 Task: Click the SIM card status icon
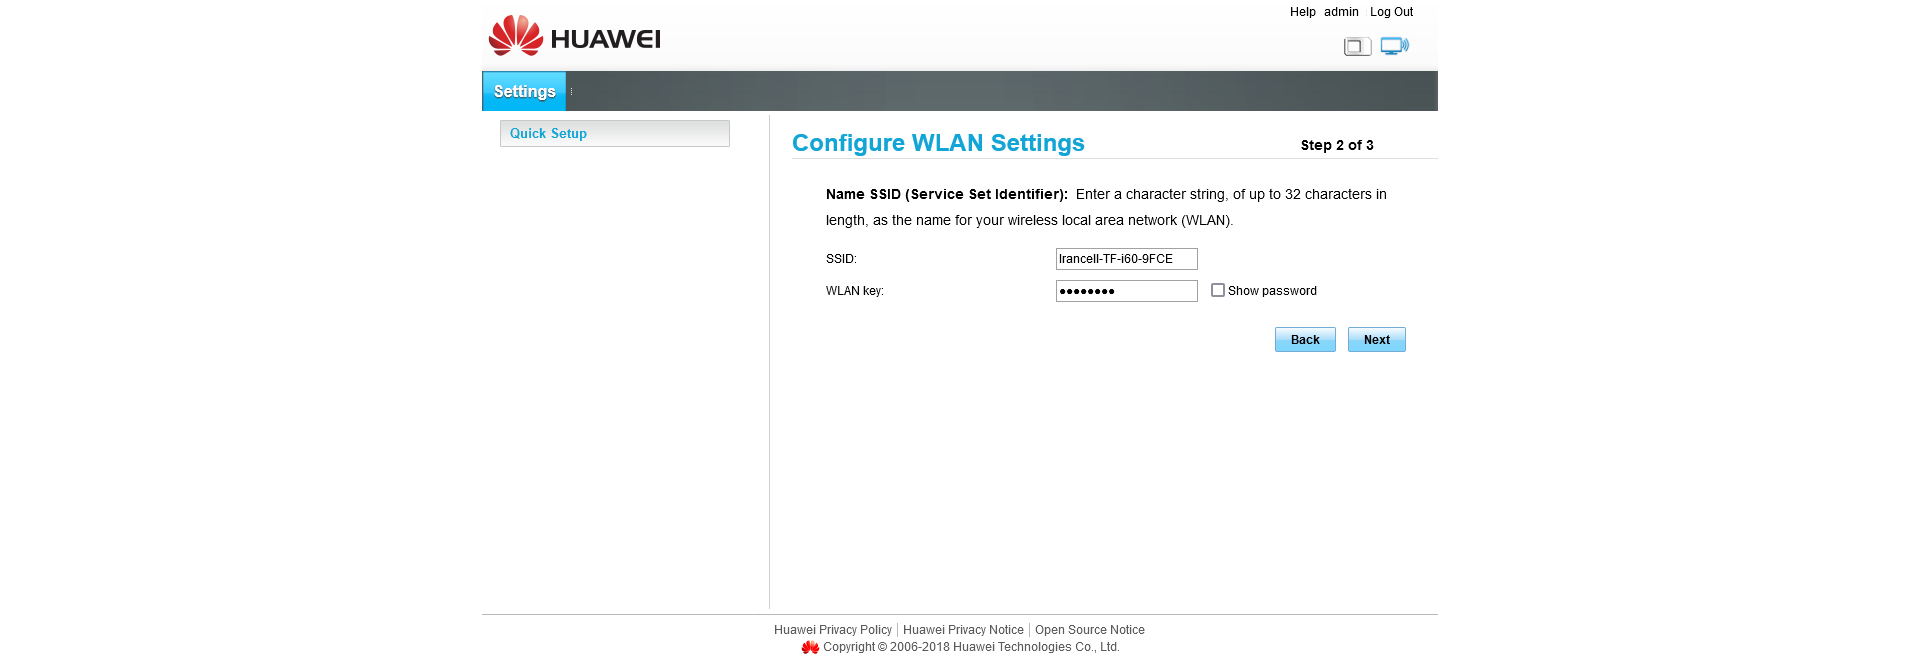pyautogui.click(x=1357, y=46)
